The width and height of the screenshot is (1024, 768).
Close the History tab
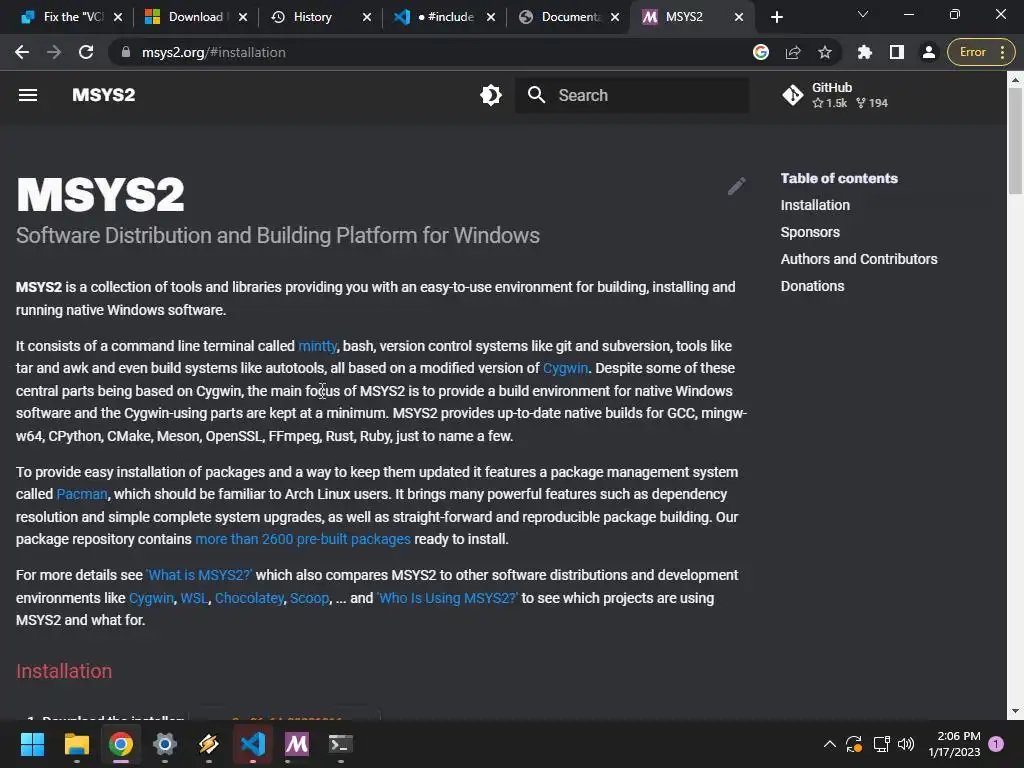tap(367, 17)
